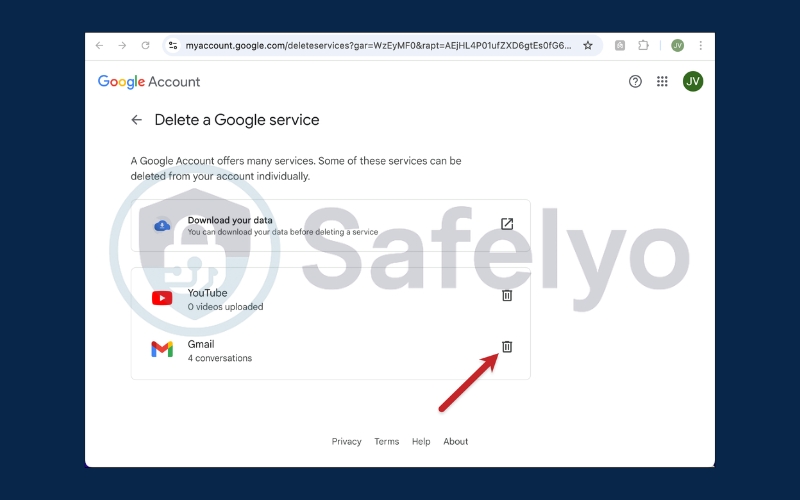Go forward with the browser forward arrow
The height and width of the screenshot is (500, 800).
(x=122, y=45)
